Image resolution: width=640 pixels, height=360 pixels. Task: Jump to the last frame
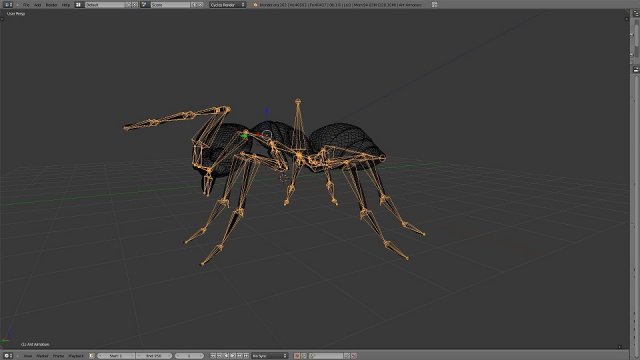click(x=246, y=356)
